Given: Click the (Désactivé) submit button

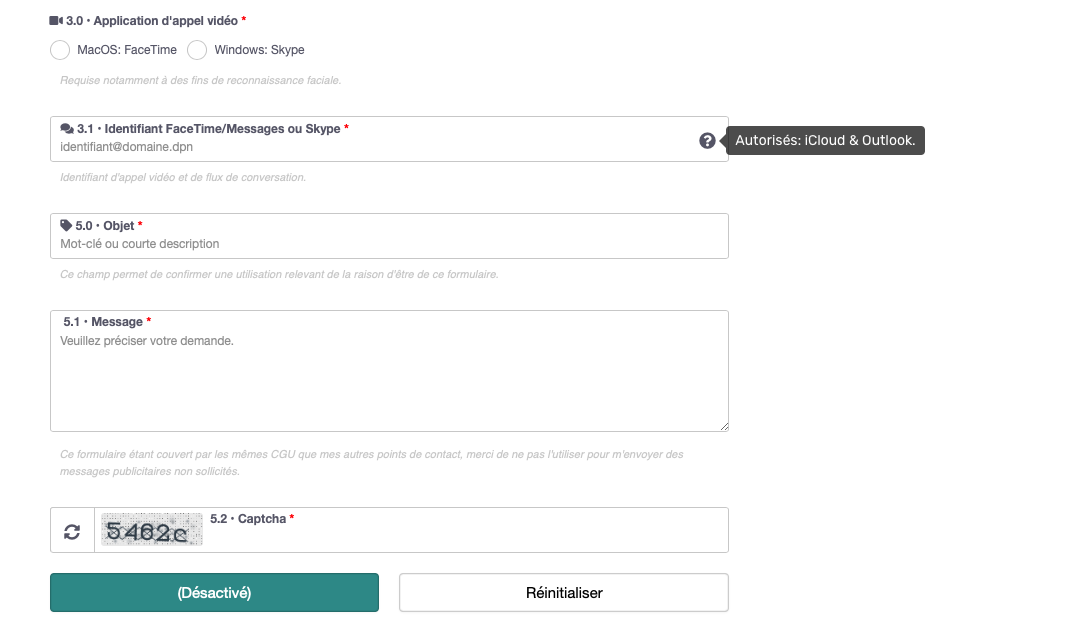Looking at the screenshot, I should [x=214, y=592].
